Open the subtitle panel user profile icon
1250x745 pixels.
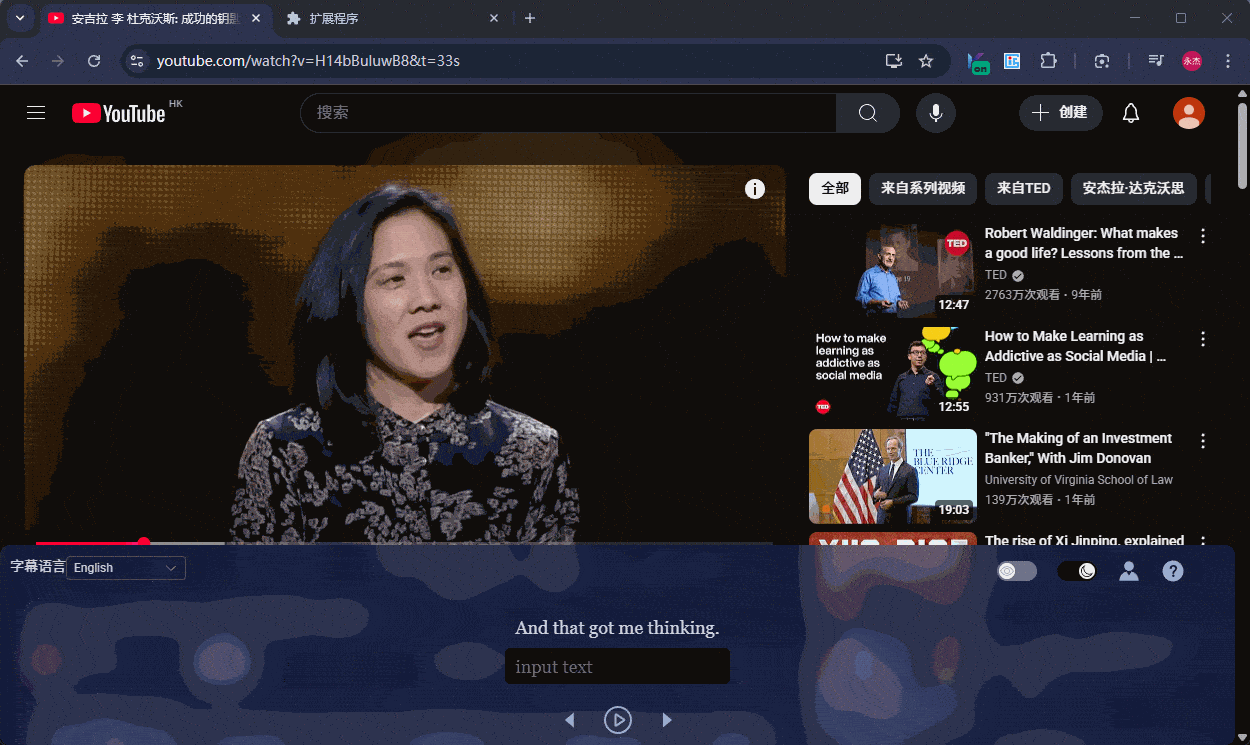[1129, 571]
